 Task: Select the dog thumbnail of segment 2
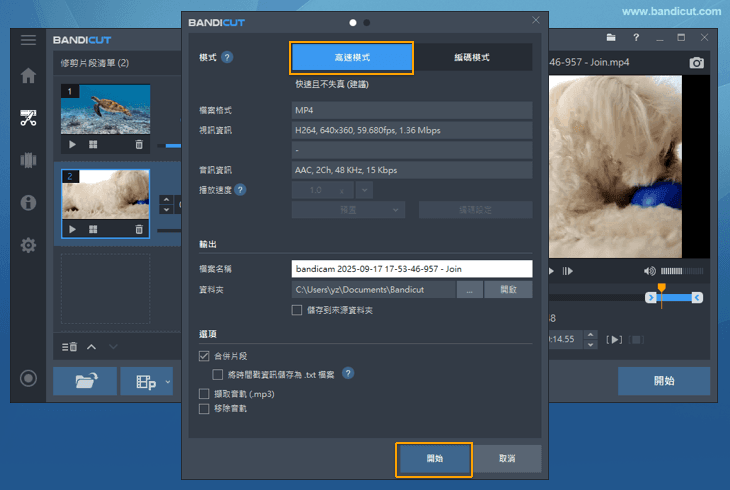pyautogui.click(x=106, y=194)
